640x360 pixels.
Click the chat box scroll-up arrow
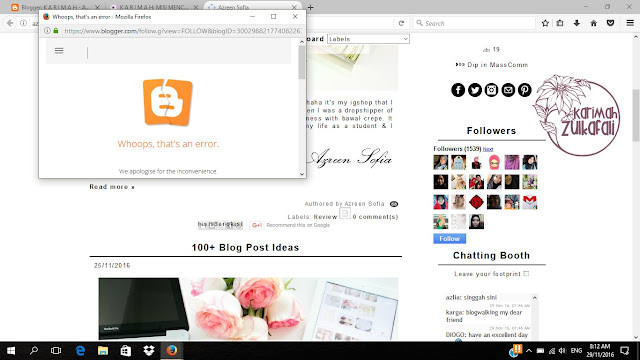(534, 298)
